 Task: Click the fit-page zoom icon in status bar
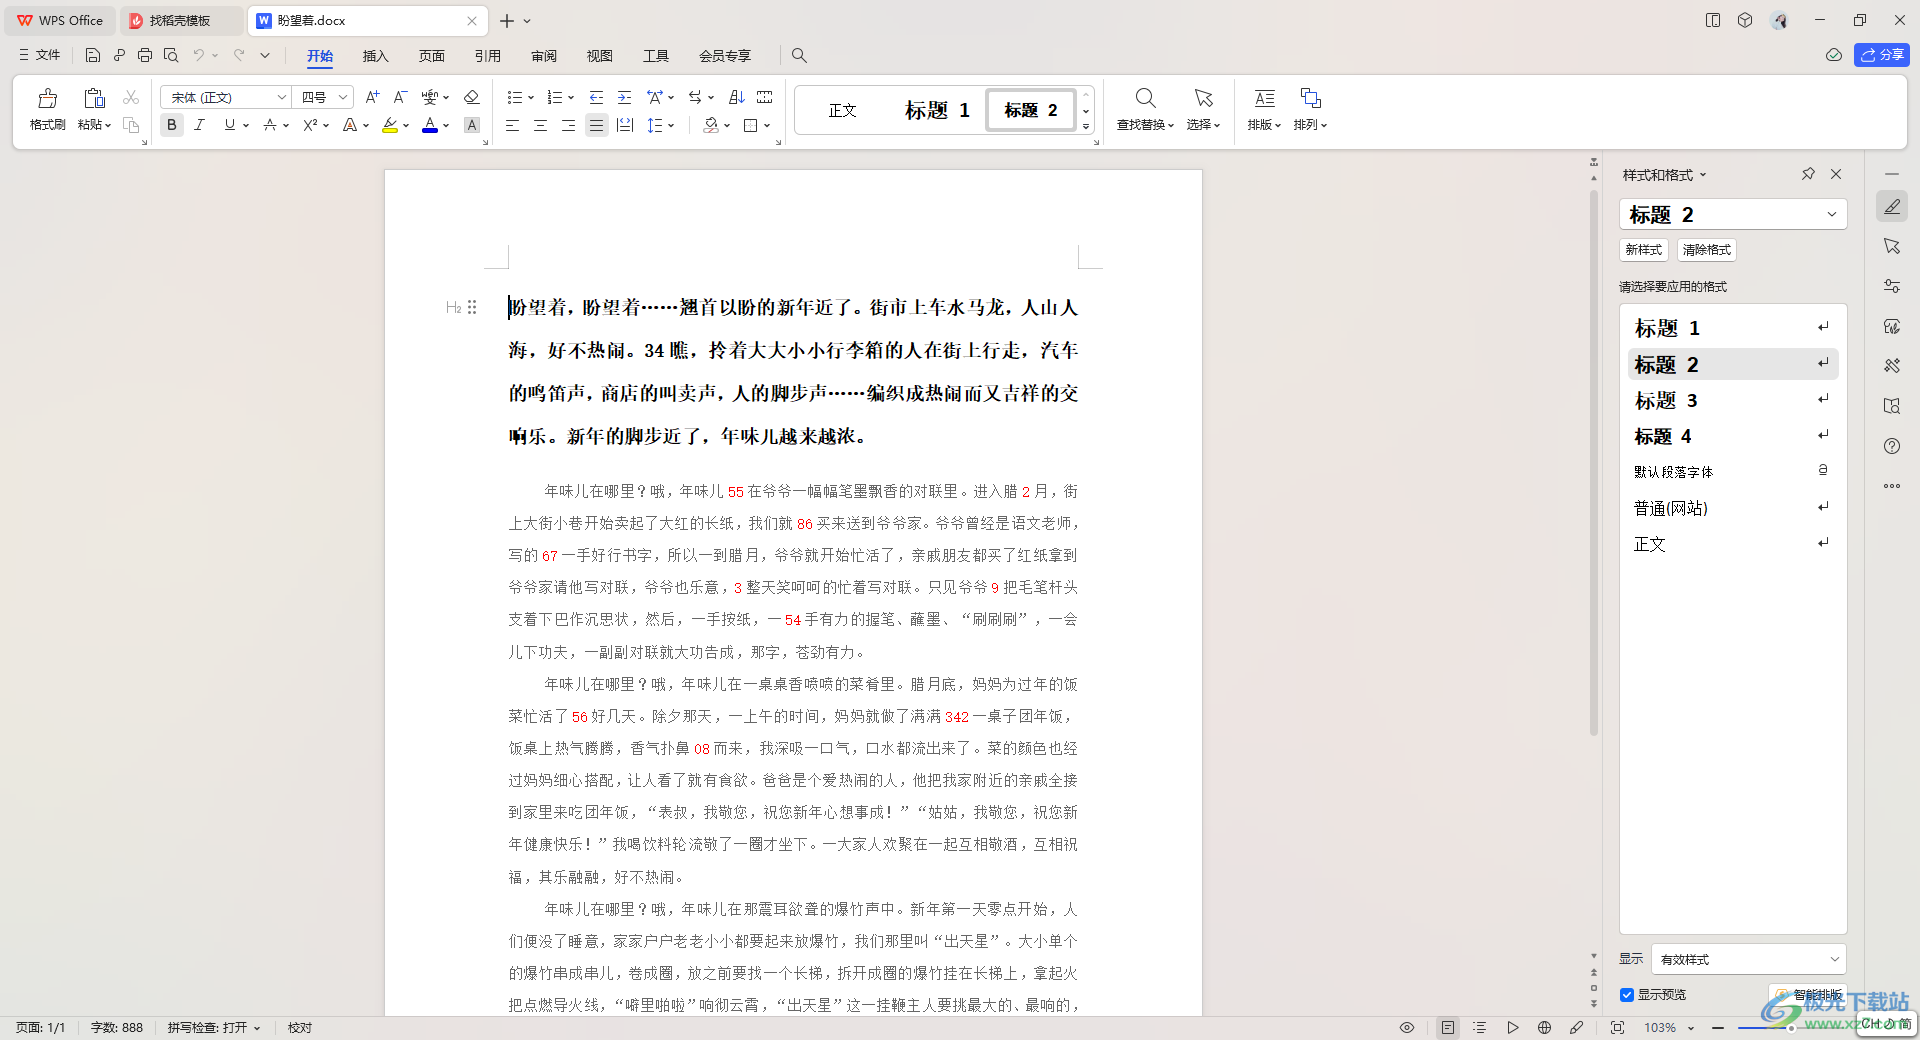1617,1027
